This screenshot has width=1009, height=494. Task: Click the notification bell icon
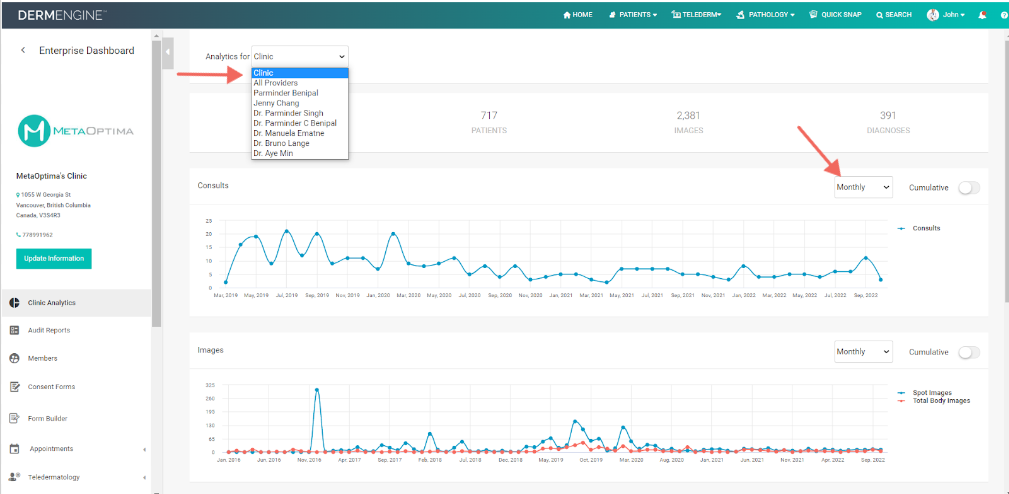click(x=982, y=15)
